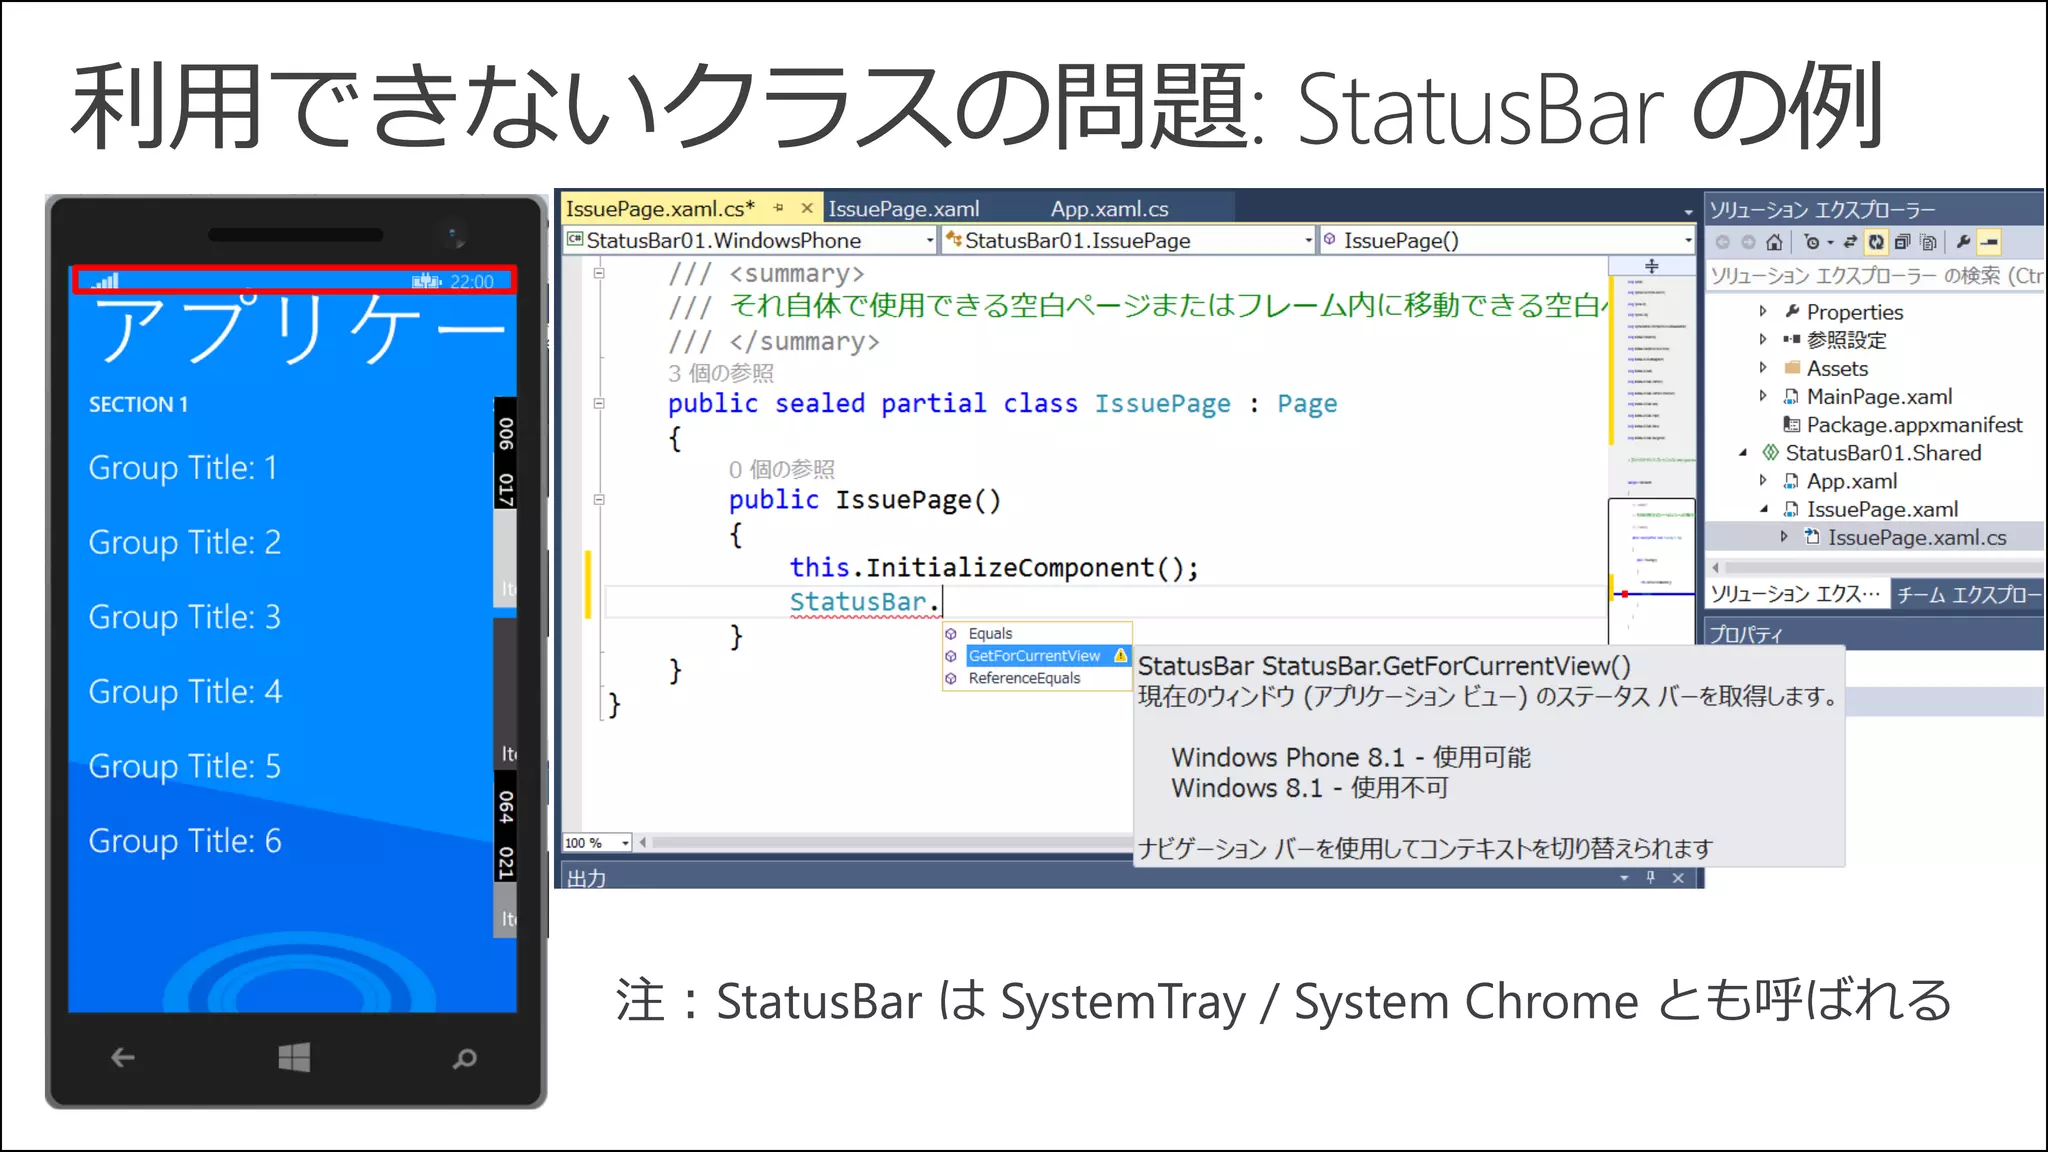The image size is (2048, 1152).
Task: Collapse StatusBar01.Shared project node
Action: tap(1743, 453)
